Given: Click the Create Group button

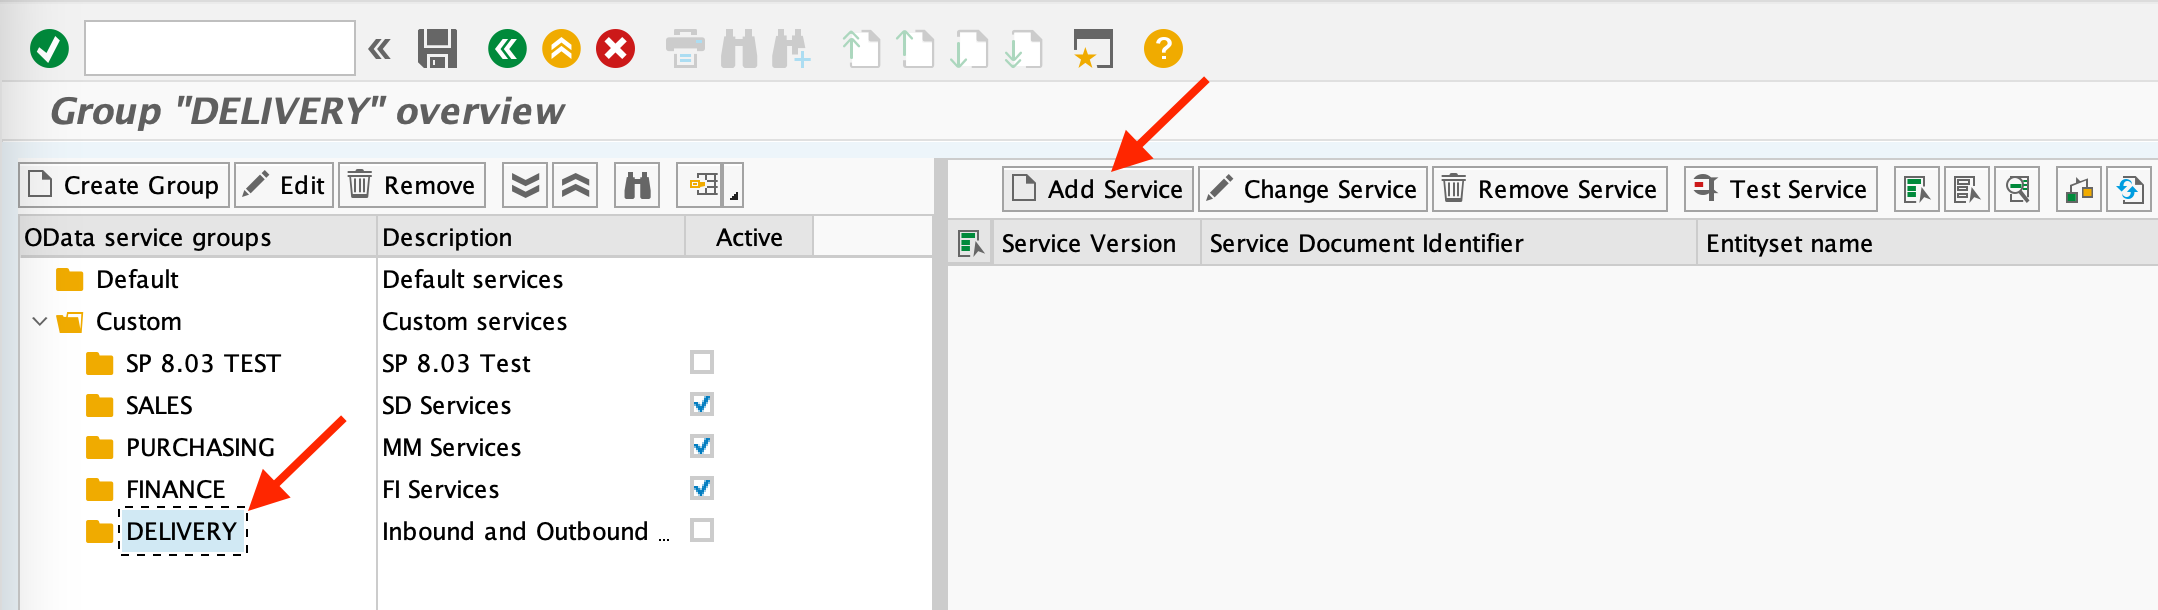Looking at the screenshot, I should pos(124,186).
